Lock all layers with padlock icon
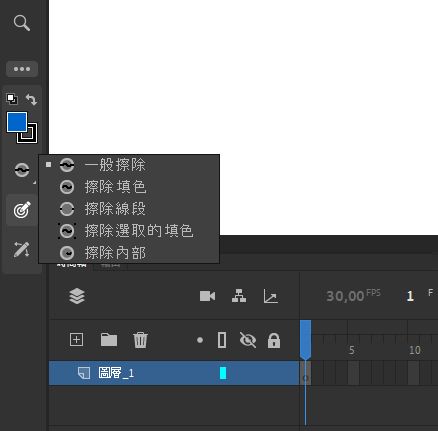Screen dimensions: 438x431 [274, 340]
